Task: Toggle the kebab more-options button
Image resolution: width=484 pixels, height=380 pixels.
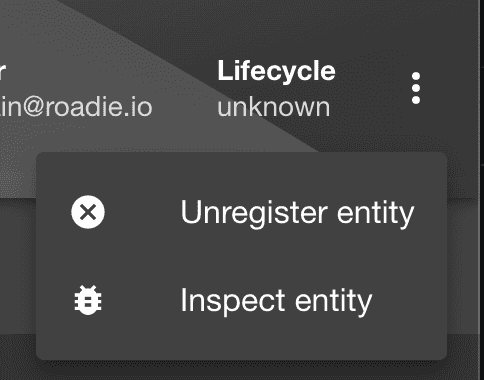Action: 415,88
